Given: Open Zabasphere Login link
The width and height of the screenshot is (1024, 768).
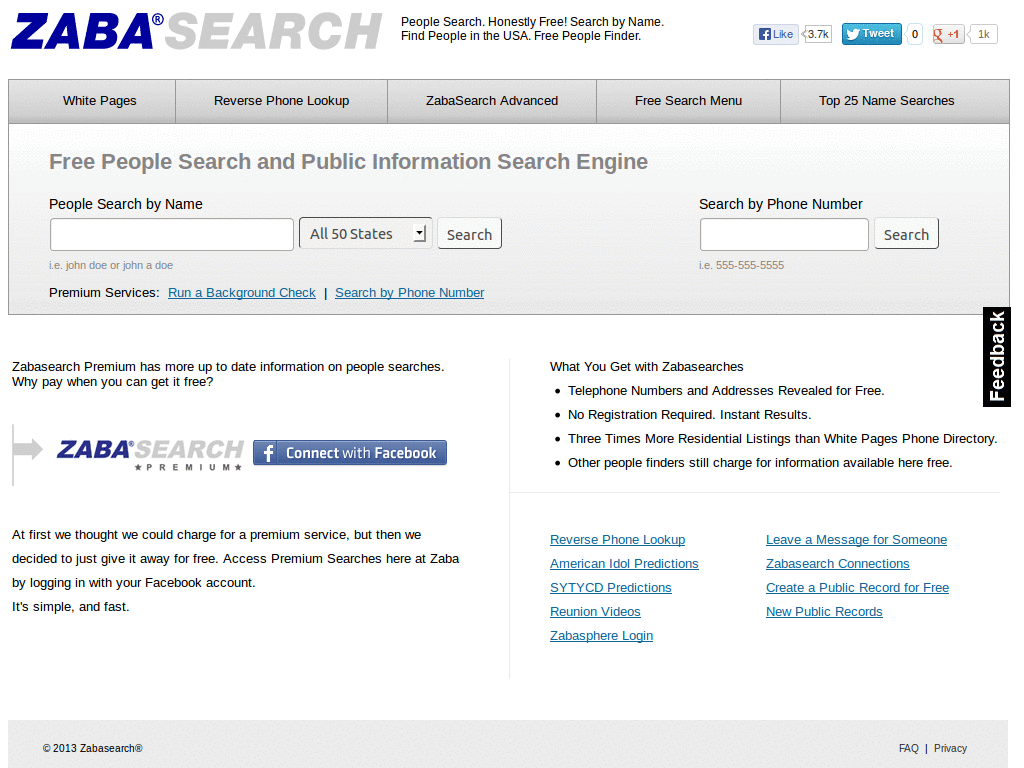Looking at the screenshot, I should 601,635.
